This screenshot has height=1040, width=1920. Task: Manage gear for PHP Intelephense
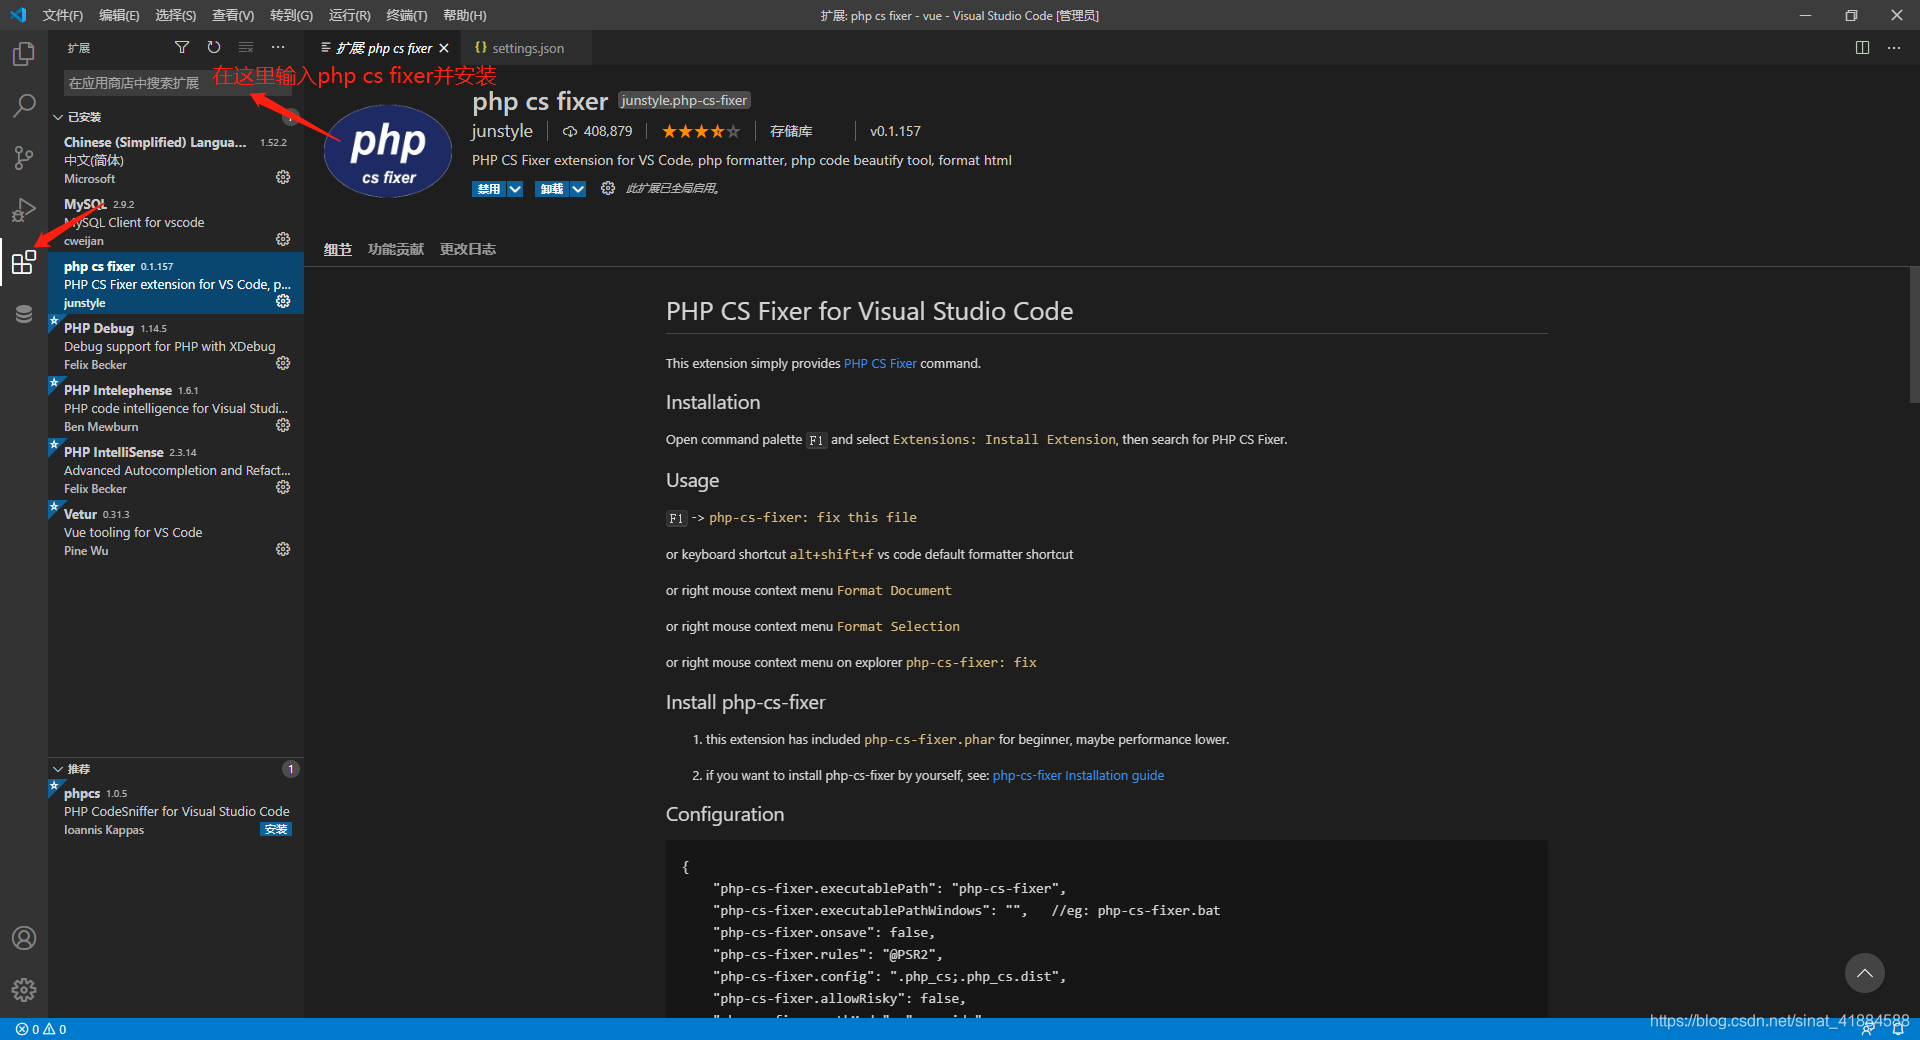[x=283, y=425]
